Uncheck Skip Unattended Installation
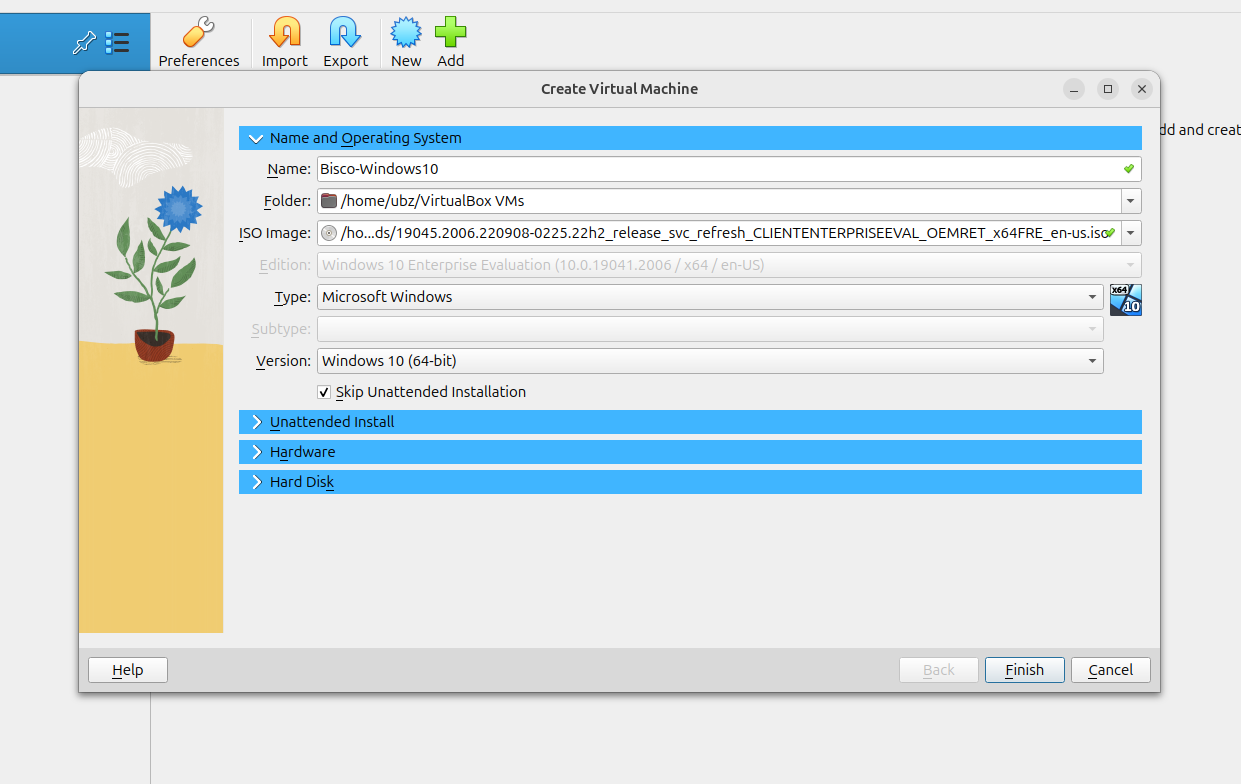 (x=324, y=392)
